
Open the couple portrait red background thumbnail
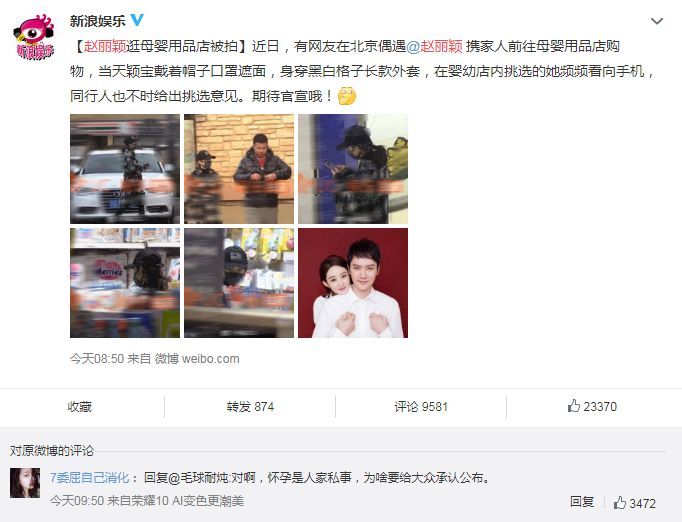coord(353,283)
